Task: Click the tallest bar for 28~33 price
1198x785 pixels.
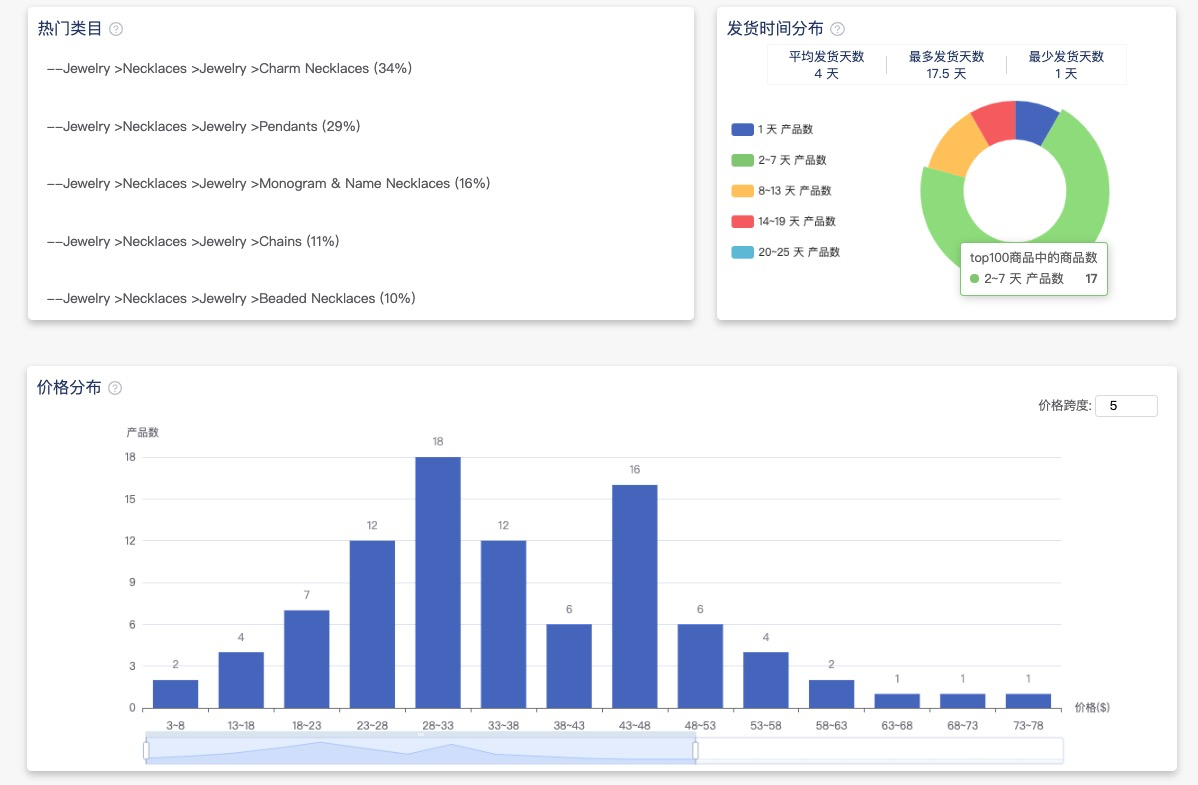Action: [438, 582]
